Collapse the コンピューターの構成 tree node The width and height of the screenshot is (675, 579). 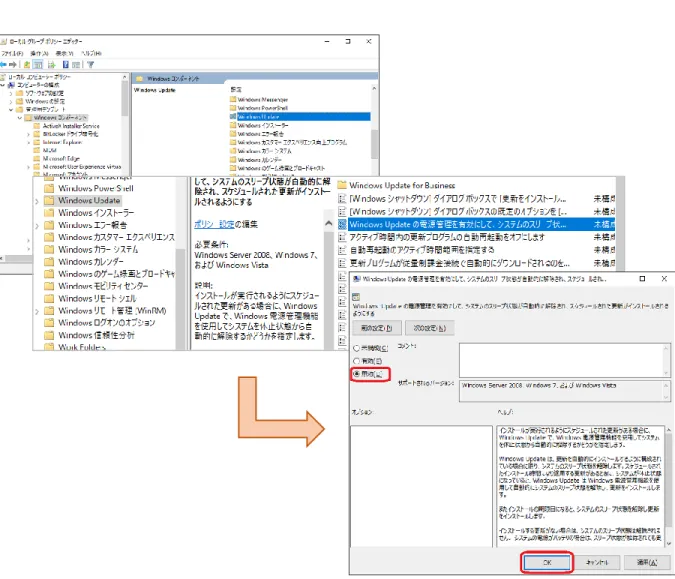tap(3, 85)
